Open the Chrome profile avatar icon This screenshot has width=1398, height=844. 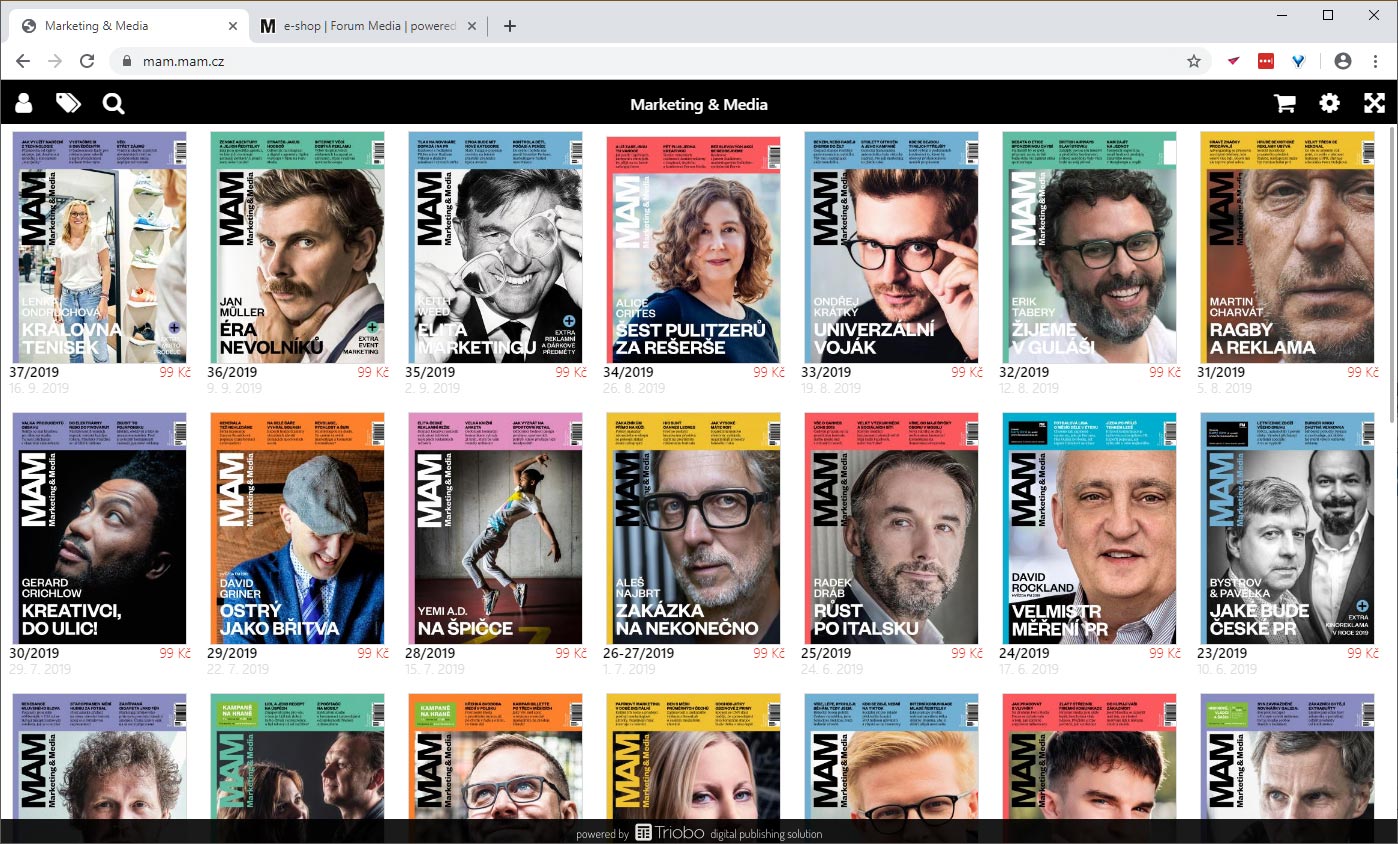(x=1342, y=61)
